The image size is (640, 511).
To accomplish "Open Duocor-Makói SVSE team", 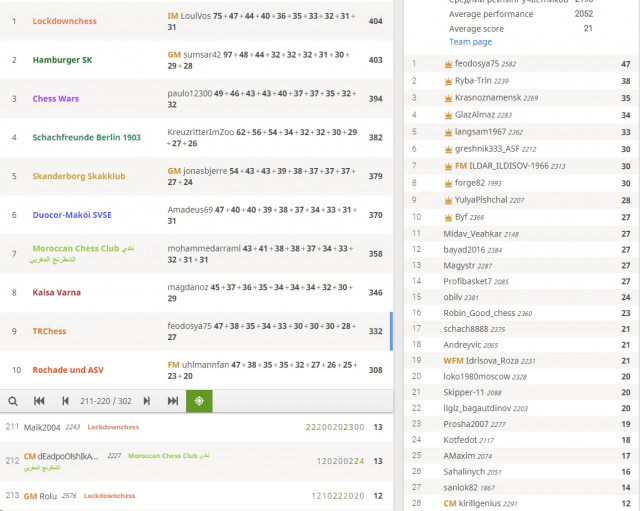I will [72, 215].
